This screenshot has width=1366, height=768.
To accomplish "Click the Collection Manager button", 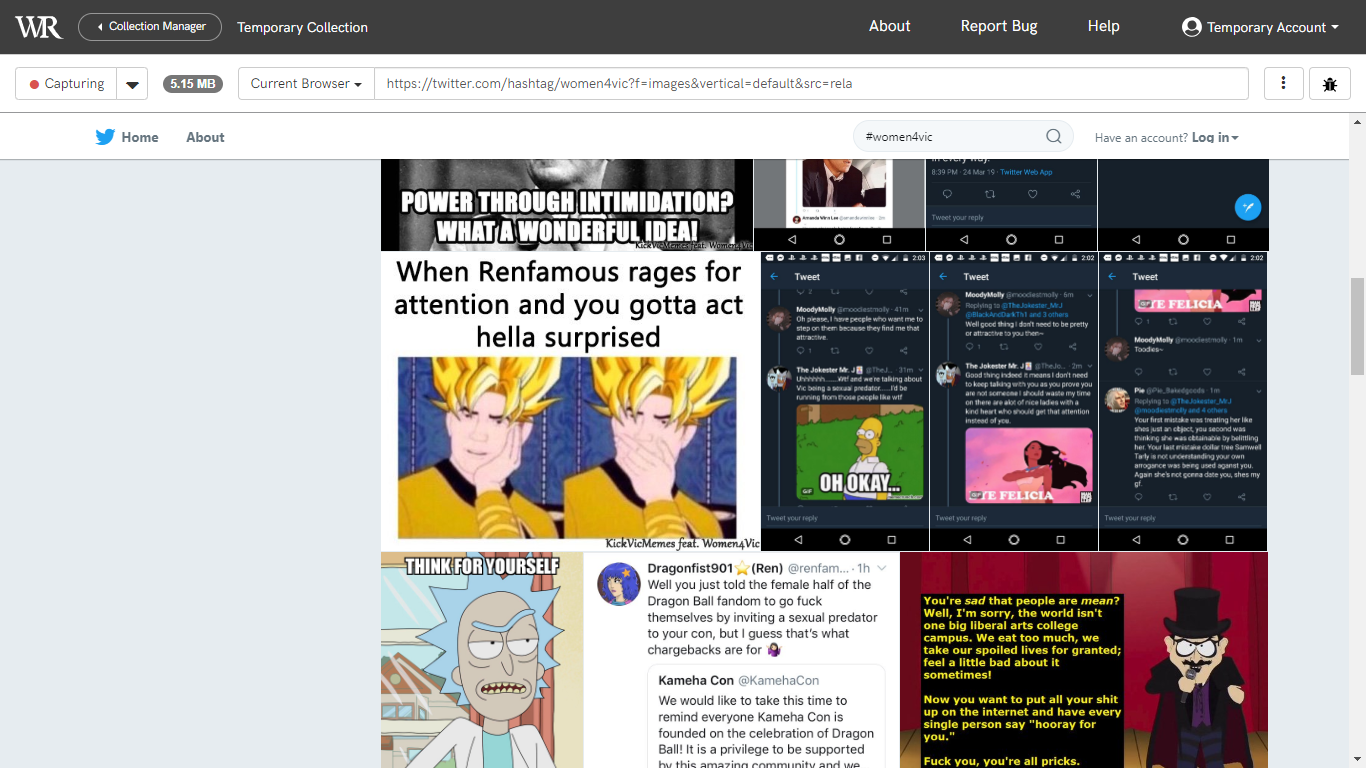I will [x=150, y=27].
